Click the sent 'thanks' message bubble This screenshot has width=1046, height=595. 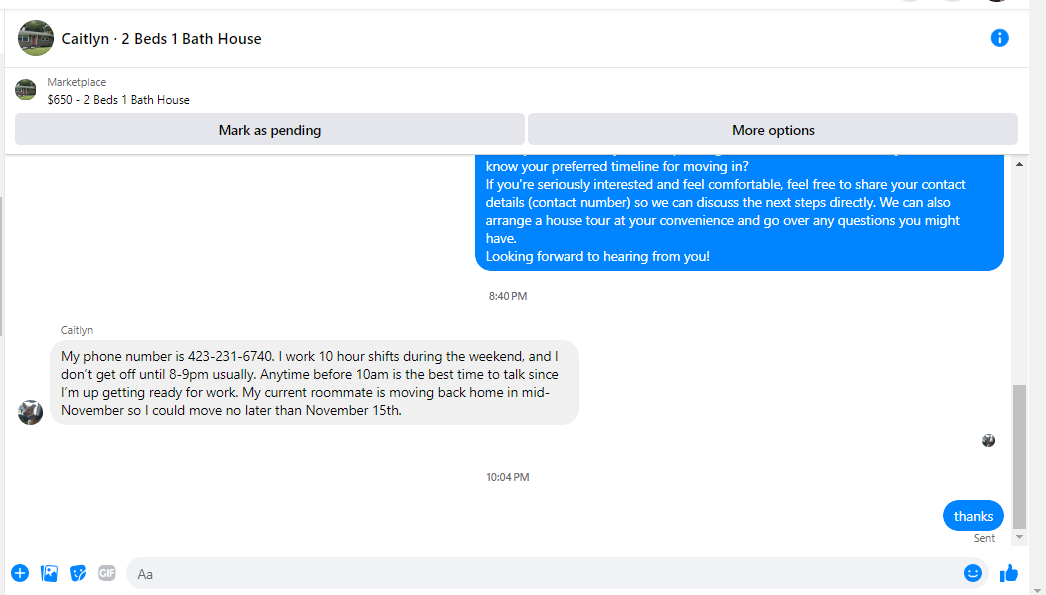pyautogui.click(x=973, y=516)
